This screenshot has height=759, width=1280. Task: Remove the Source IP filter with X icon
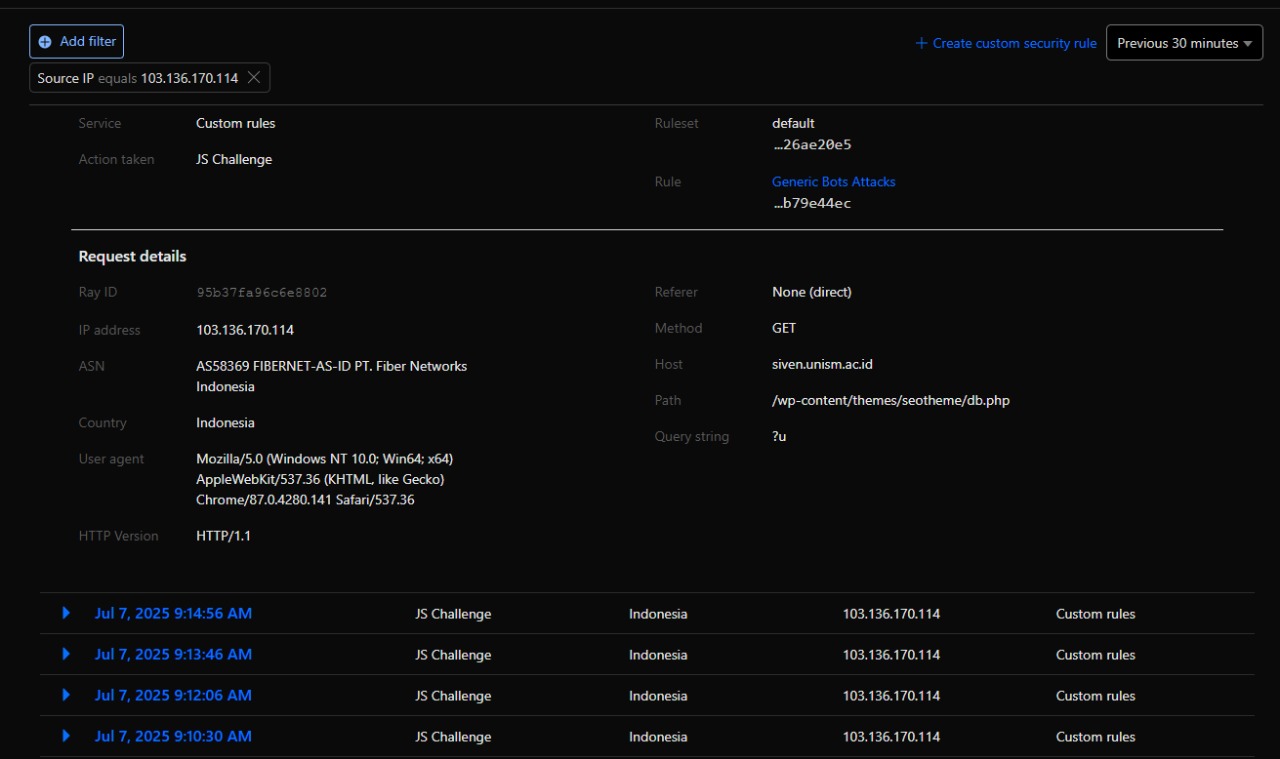click(x=254, y=78)
